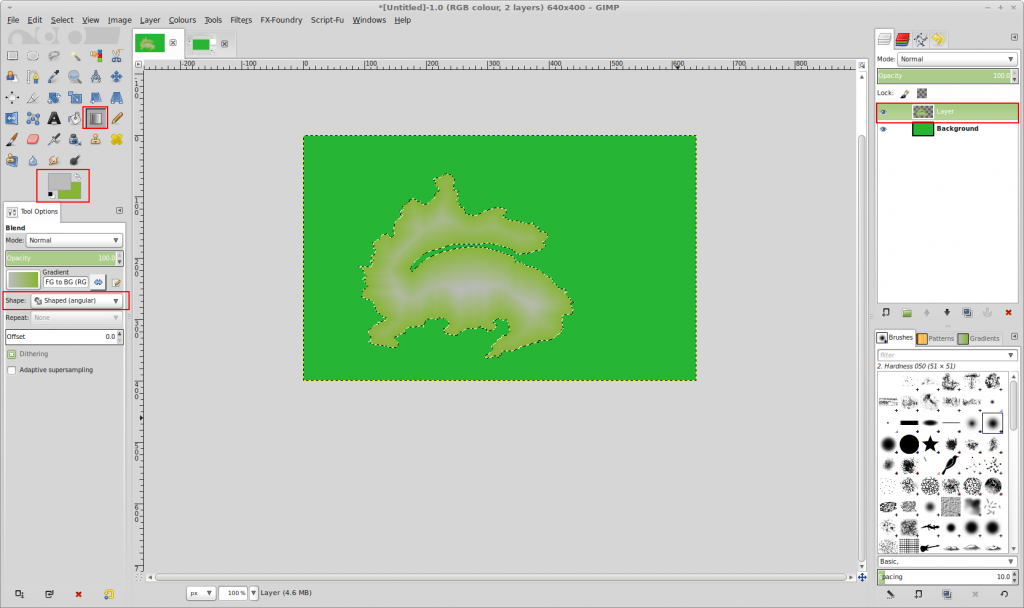Activate the Paintbrush tool

coord(12,139)
